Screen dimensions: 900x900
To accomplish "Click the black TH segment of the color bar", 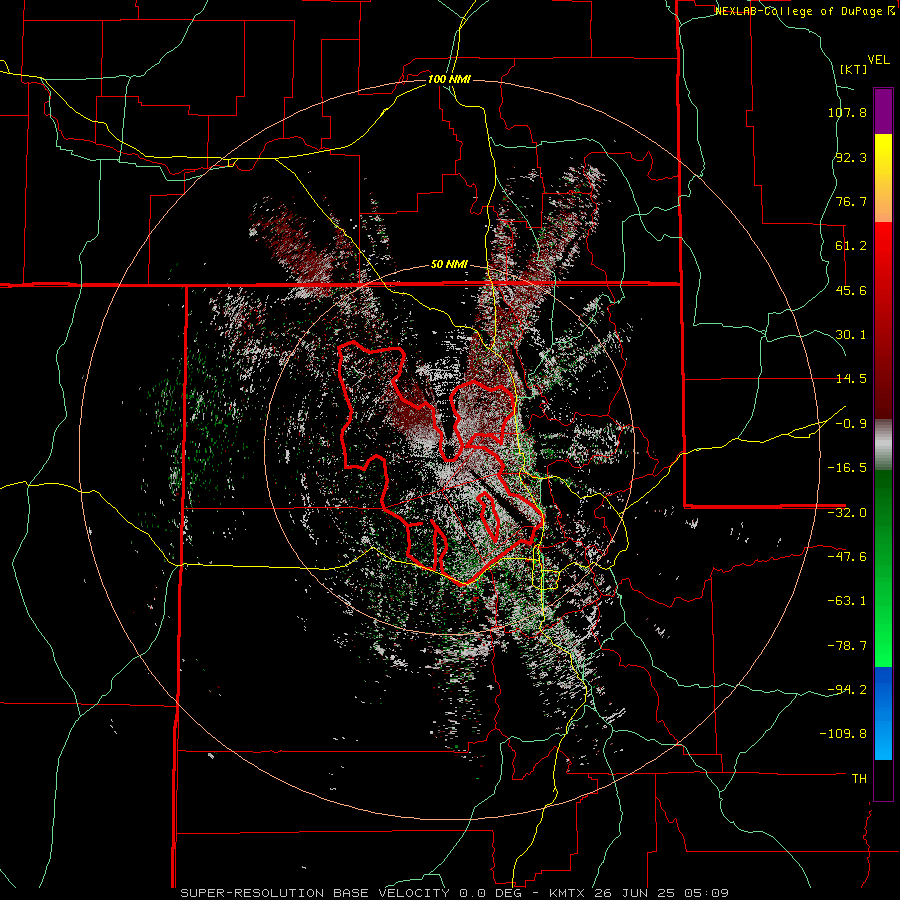I will 883,780.
